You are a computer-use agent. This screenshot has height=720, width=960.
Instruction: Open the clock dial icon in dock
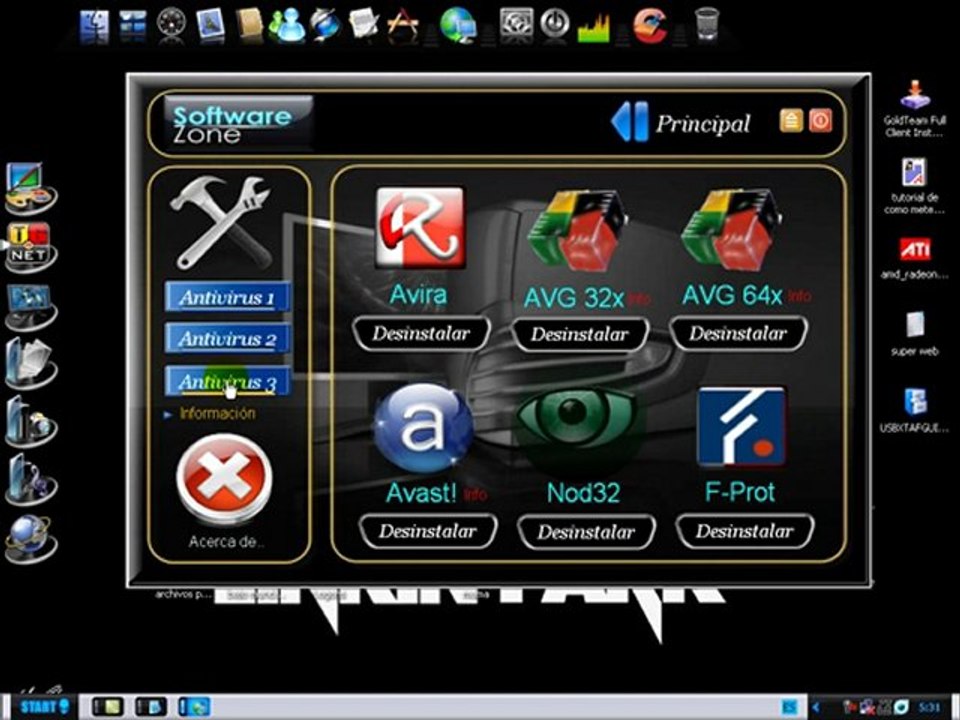171,24
